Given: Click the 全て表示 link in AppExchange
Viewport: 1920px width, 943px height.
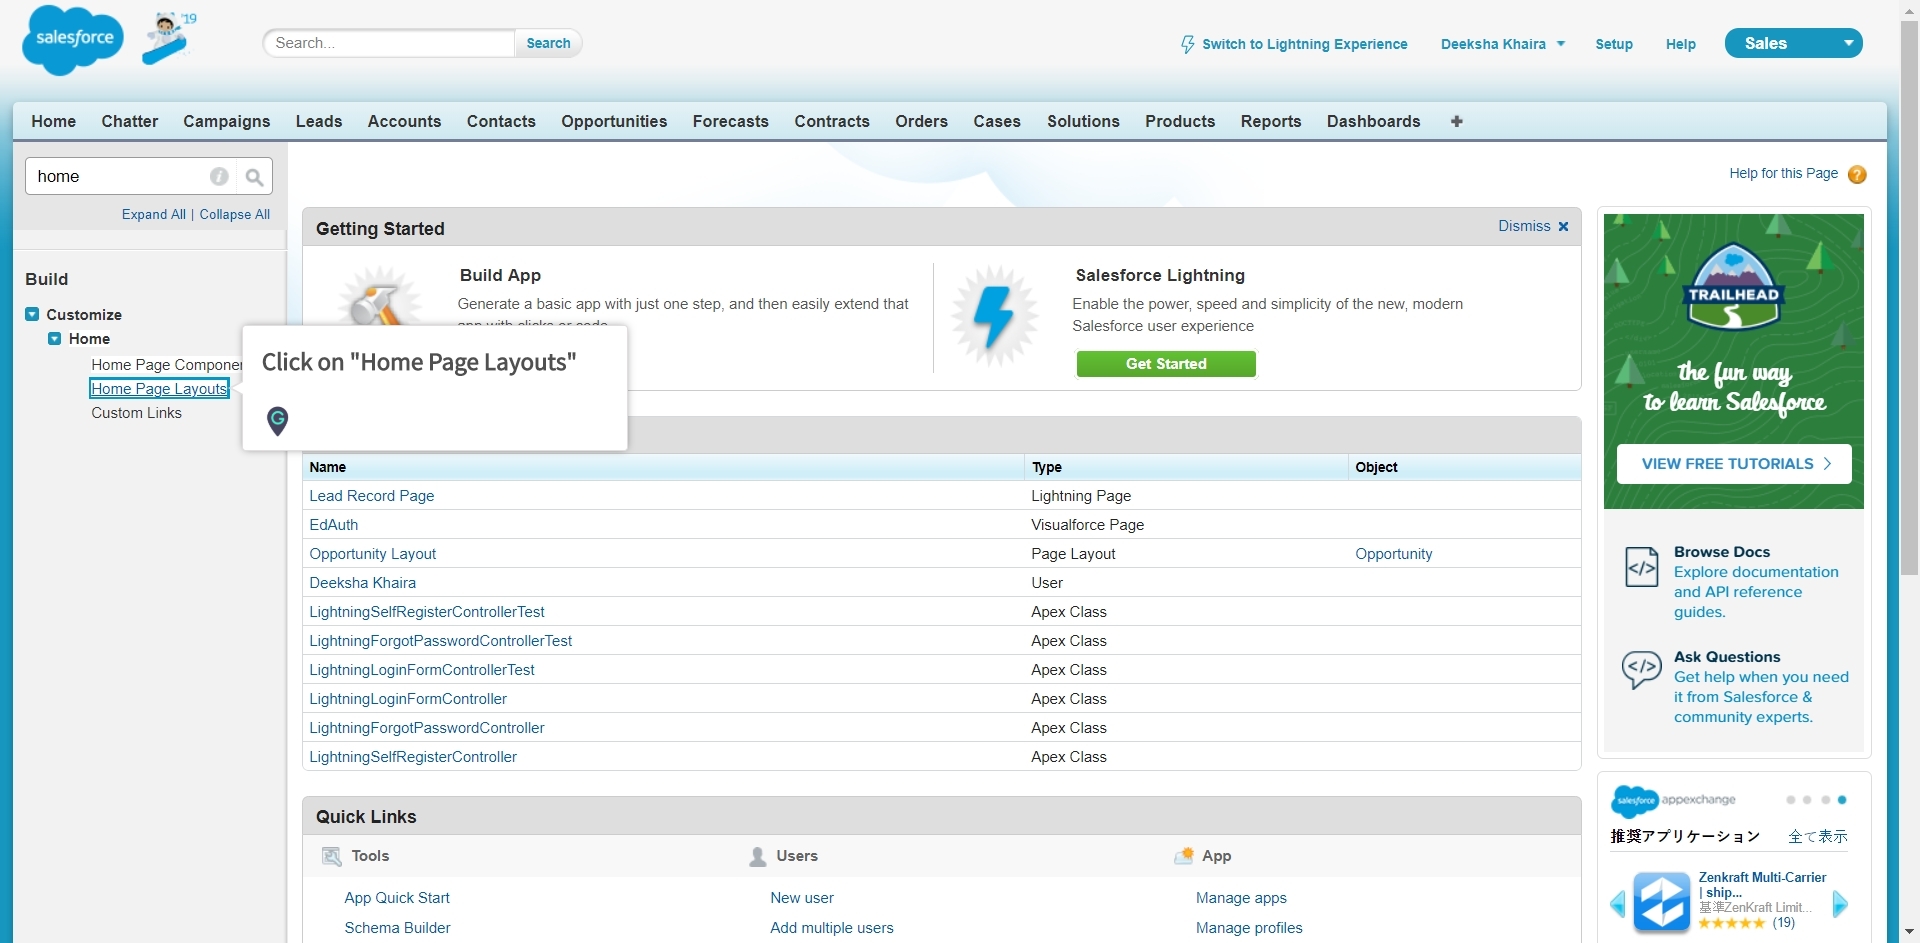Looking at the screenshot, I should pyautogui.click(x=1817, y=836).
